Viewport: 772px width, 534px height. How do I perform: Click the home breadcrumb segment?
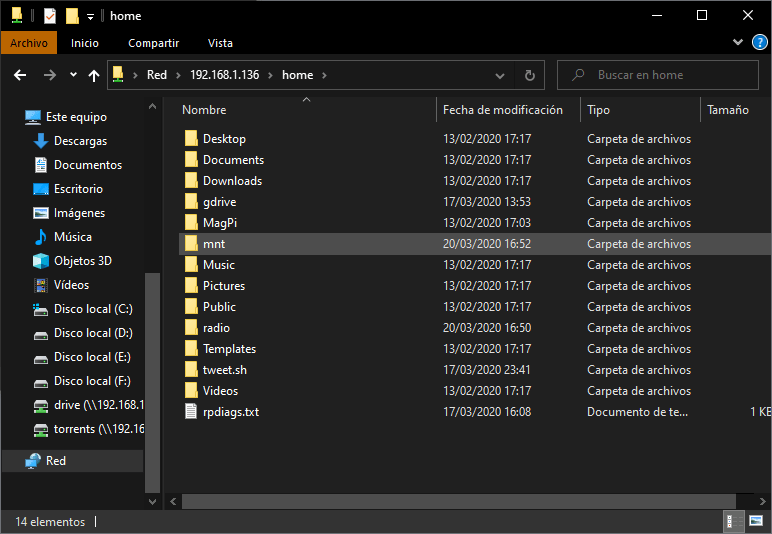(297, 75)
